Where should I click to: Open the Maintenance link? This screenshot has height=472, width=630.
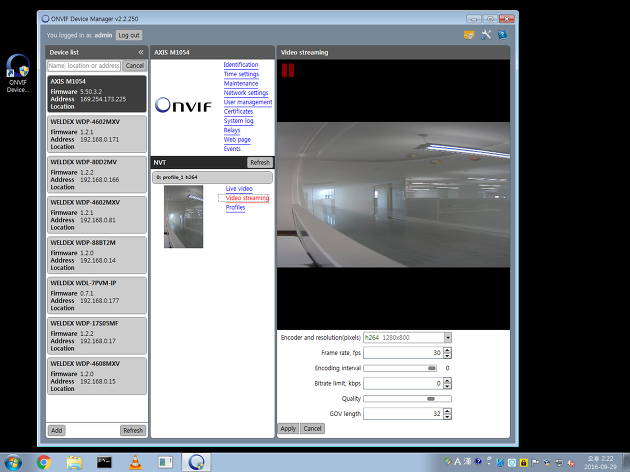pos(241,84)
